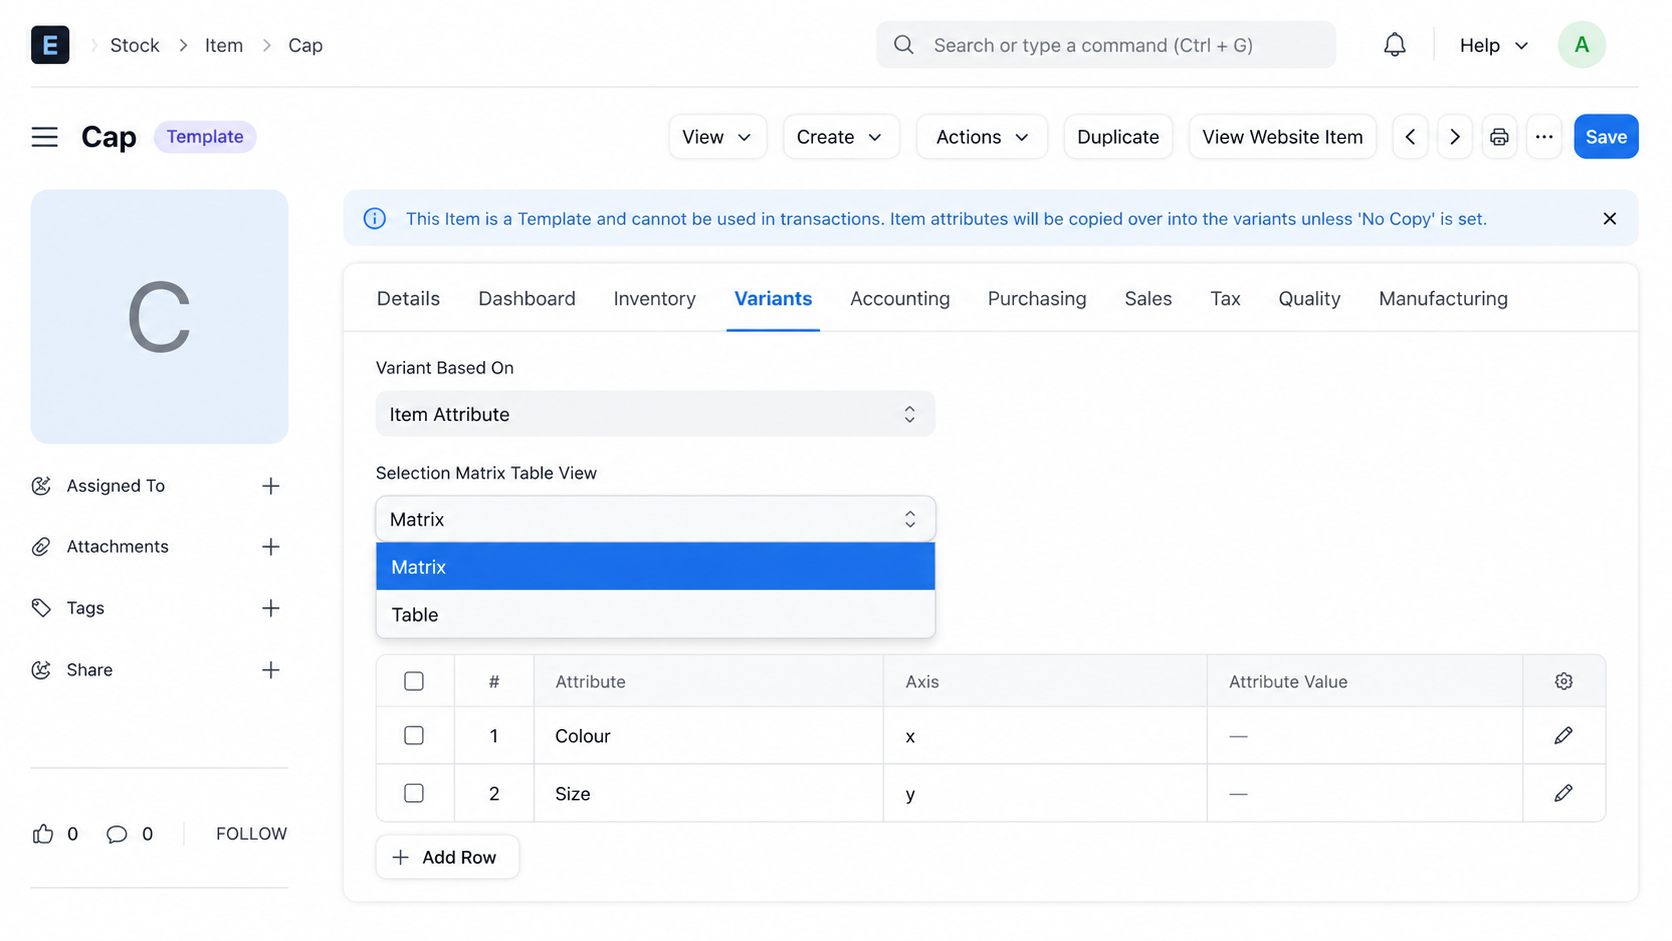Add an Assigned To user
Viewport: 1672px width, 941px height.
tap(270, 486)
